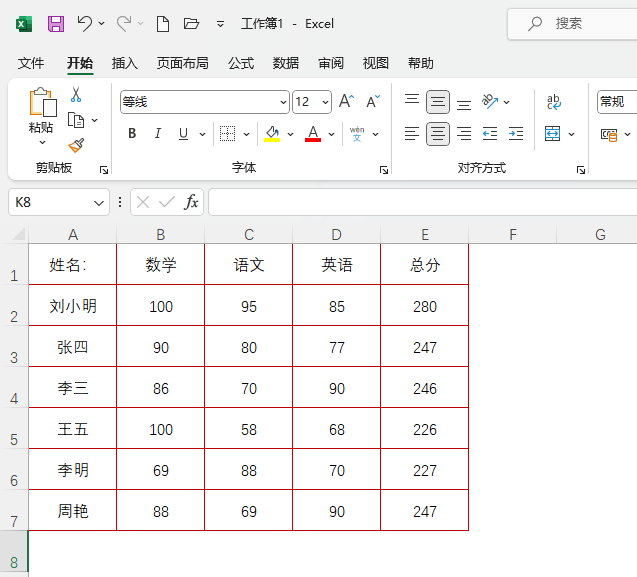Toggle Bottom Align

[464, 103]
